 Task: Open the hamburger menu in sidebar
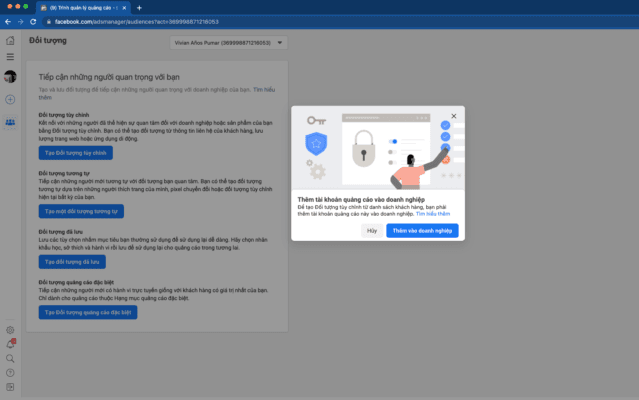[x=10, y=58]
